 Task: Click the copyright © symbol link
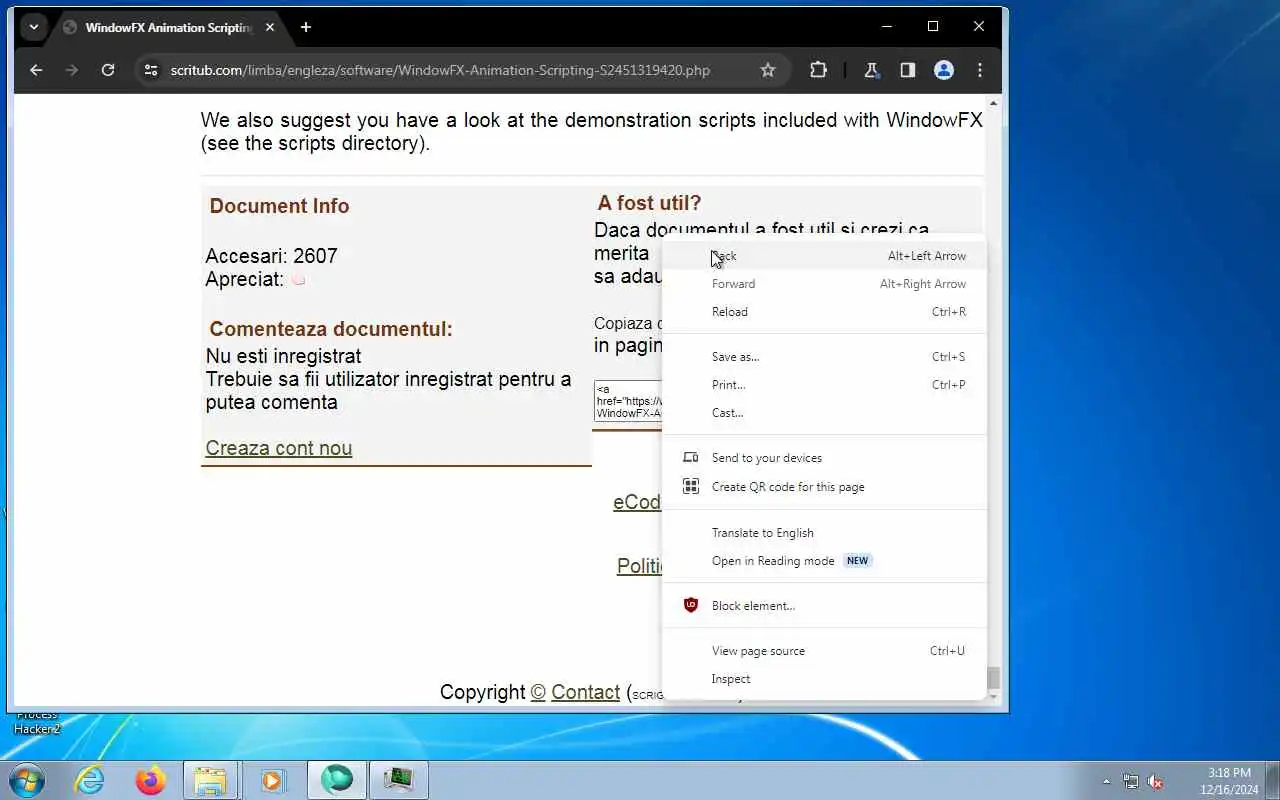click(538, 692)
